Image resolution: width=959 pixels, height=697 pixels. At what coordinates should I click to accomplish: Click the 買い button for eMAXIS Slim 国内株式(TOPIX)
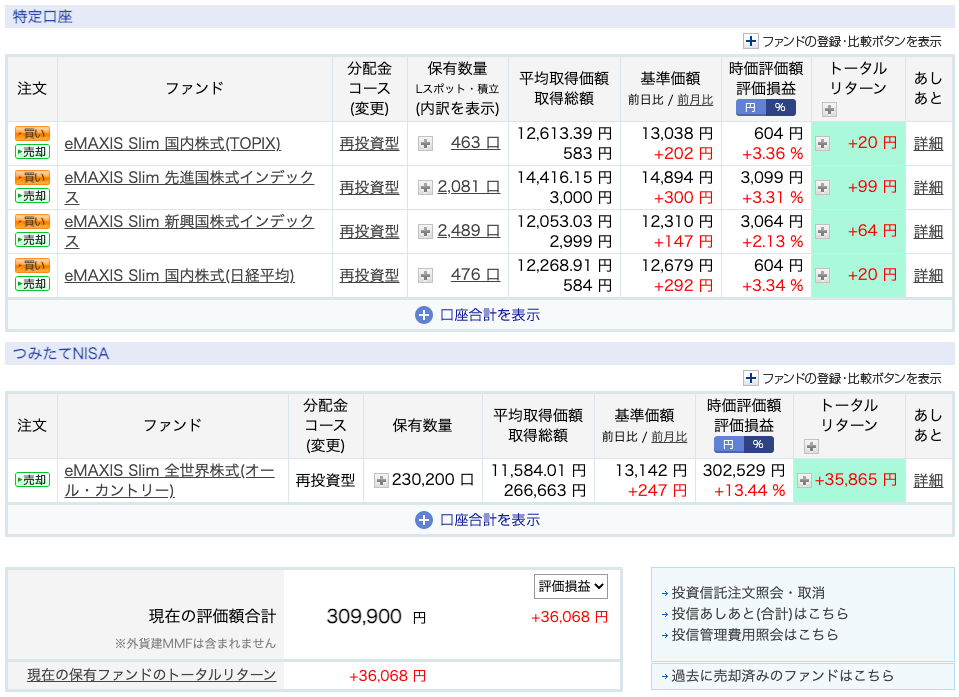[x=32, y=133]
